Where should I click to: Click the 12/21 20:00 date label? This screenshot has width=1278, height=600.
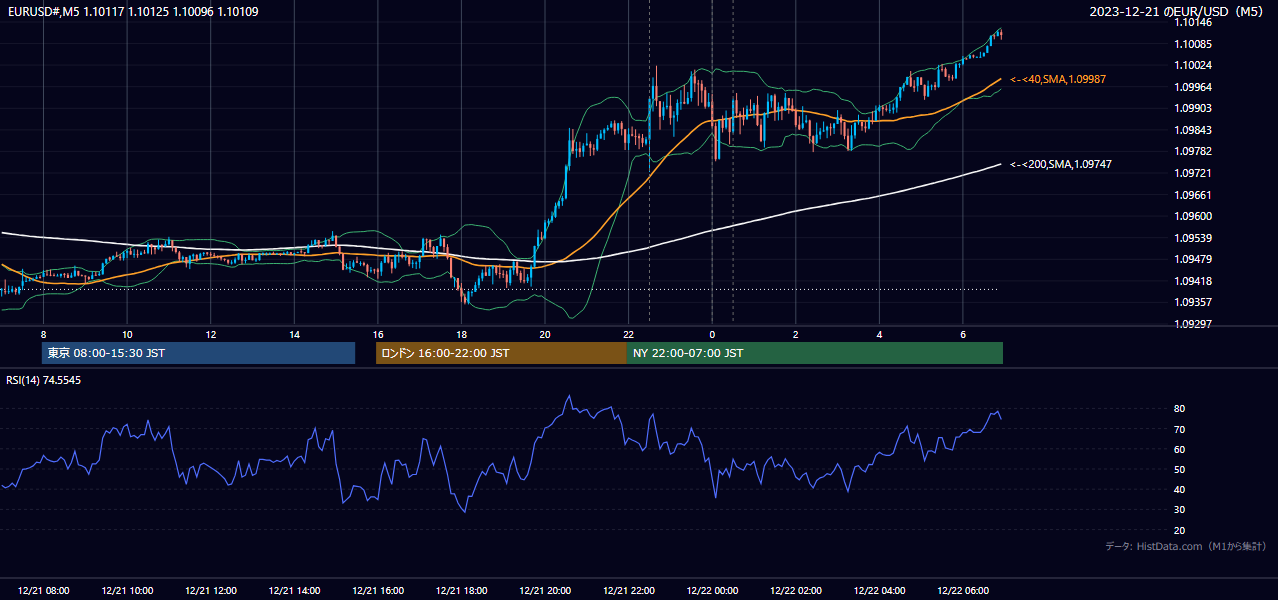545,591
